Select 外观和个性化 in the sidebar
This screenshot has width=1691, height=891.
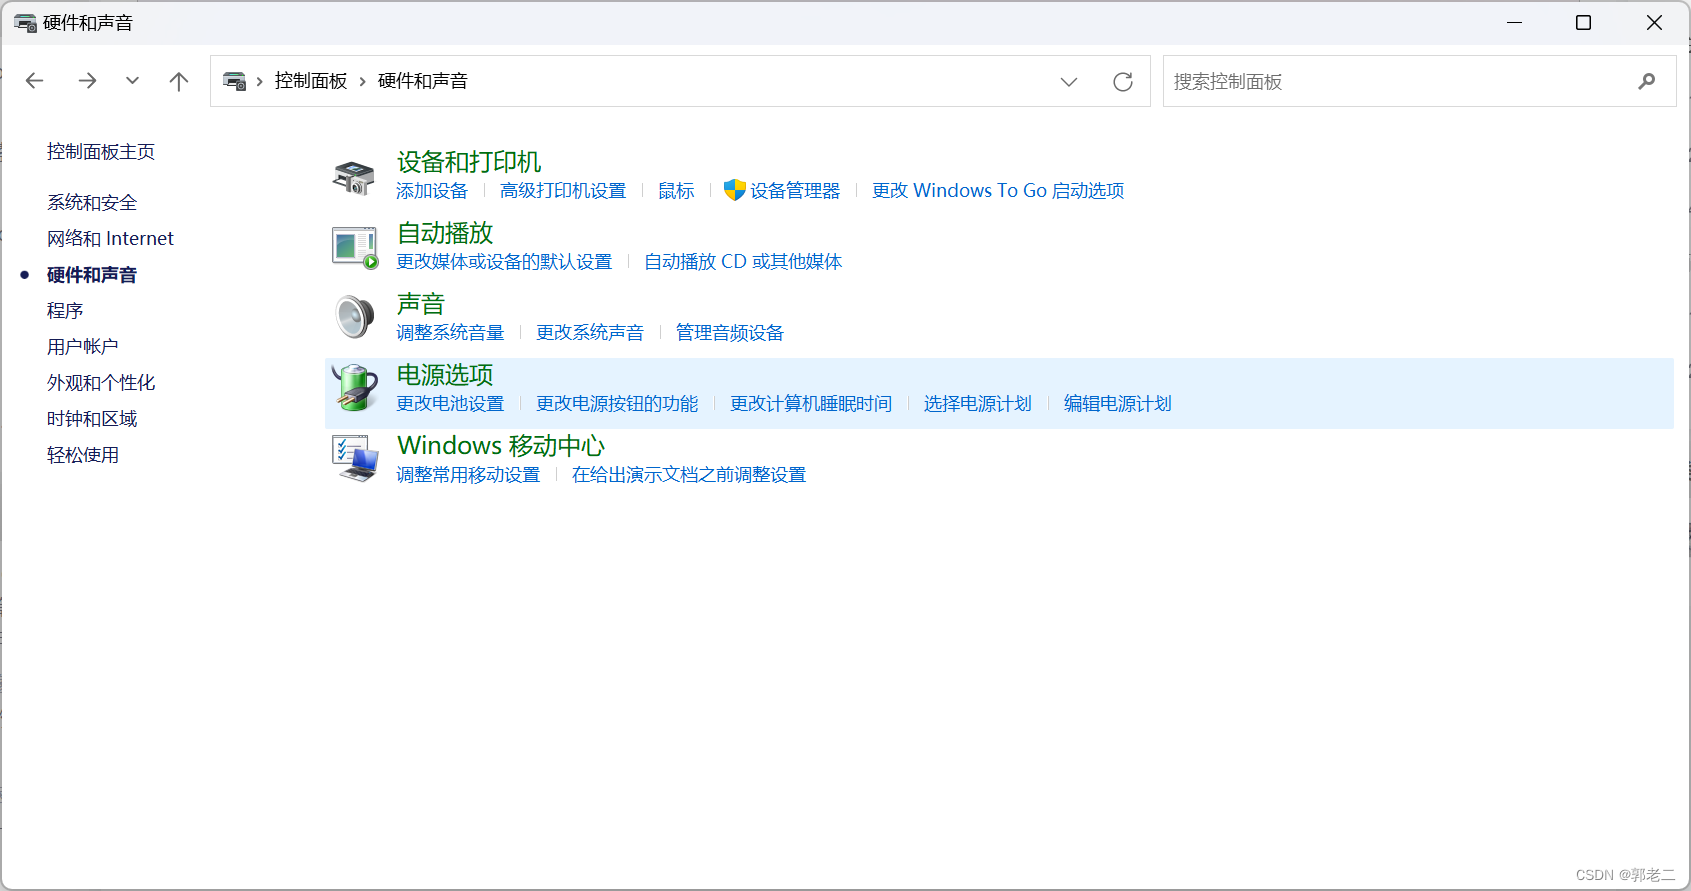(101, 382)
